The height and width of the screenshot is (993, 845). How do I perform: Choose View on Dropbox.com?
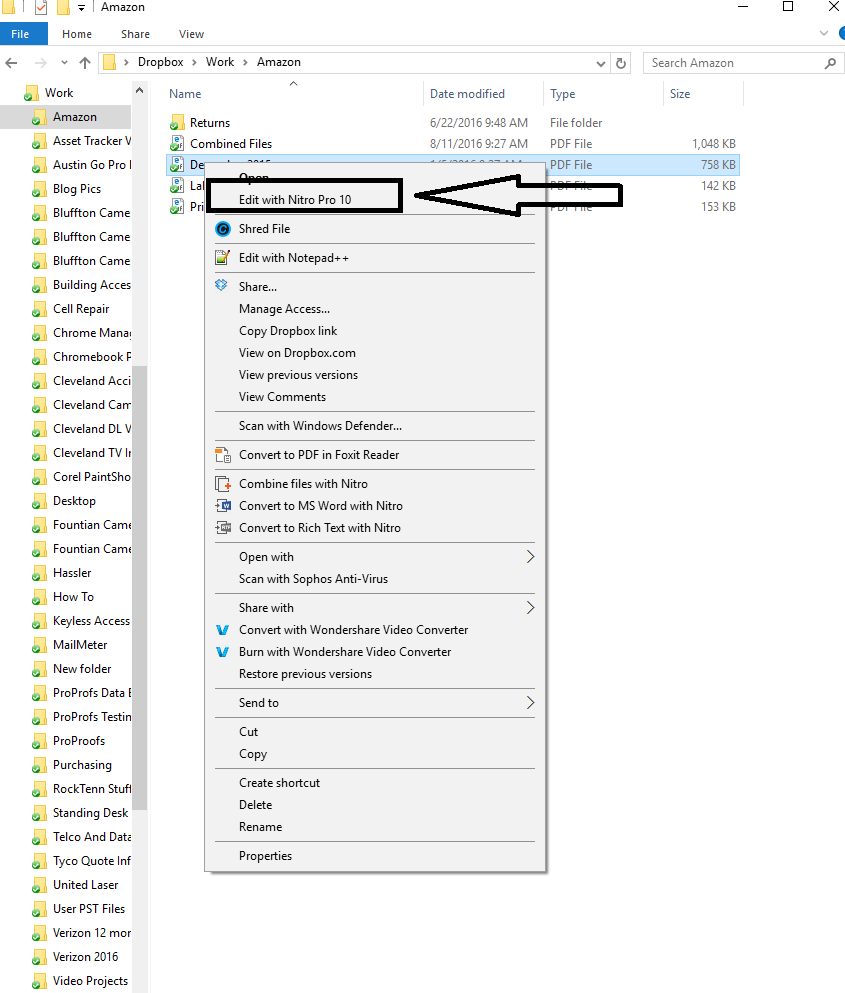tap(297, 353)
